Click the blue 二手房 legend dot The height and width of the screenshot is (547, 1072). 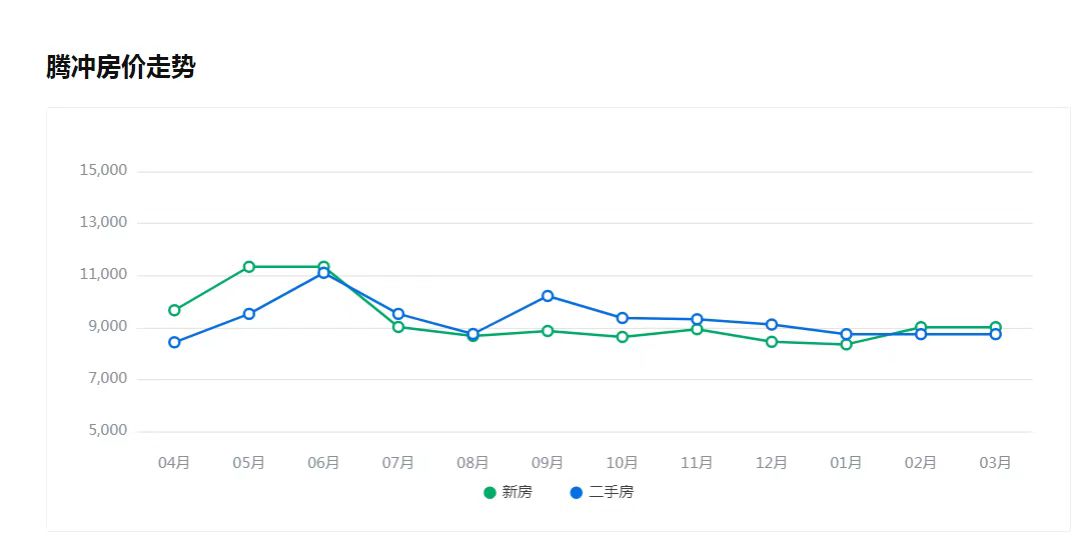coord(576,492)
